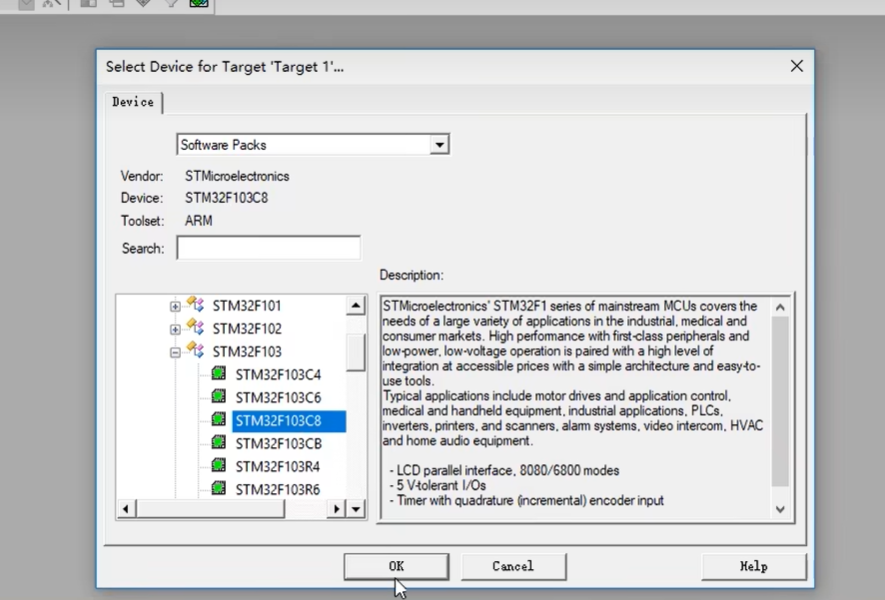Screen dimensions: 885x600
Task: Click the chip icon beside STM32F103R4
Action: pyautogui.click(x=219, y=466)
